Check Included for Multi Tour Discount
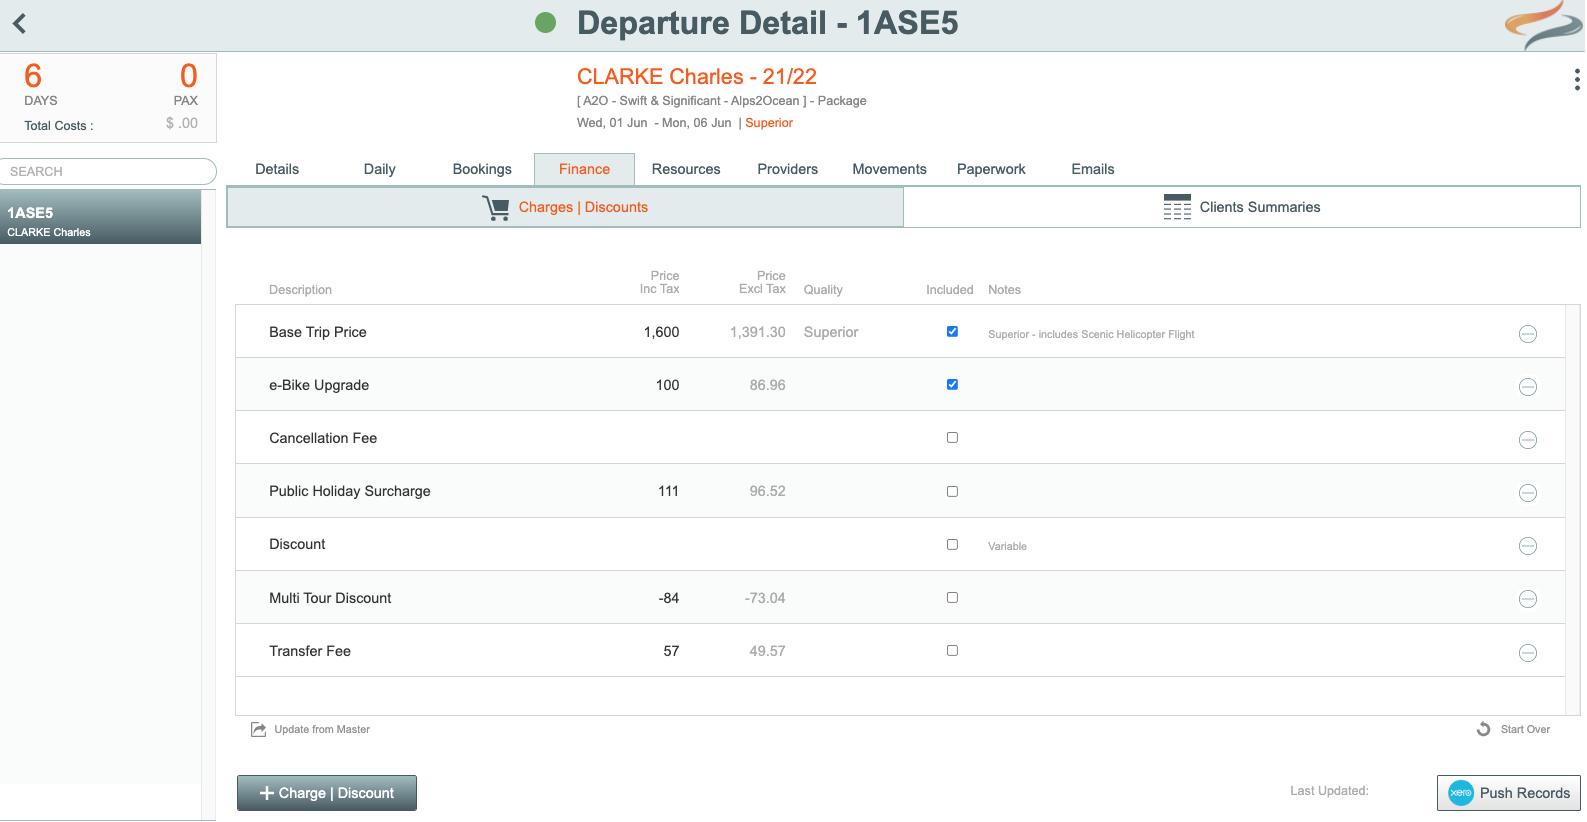This screenshot has width=1587, height=822. point(952,598)
